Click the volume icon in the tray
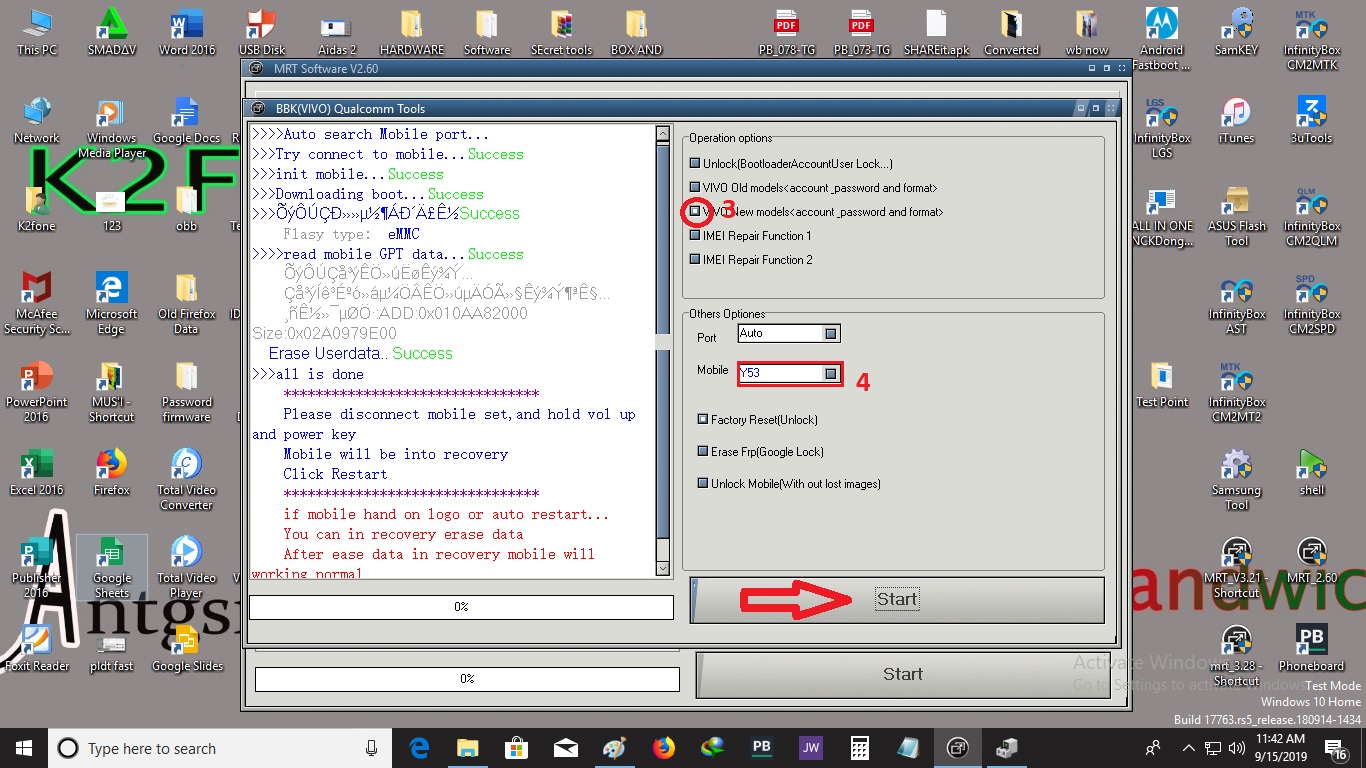 tap(1237, 748)
